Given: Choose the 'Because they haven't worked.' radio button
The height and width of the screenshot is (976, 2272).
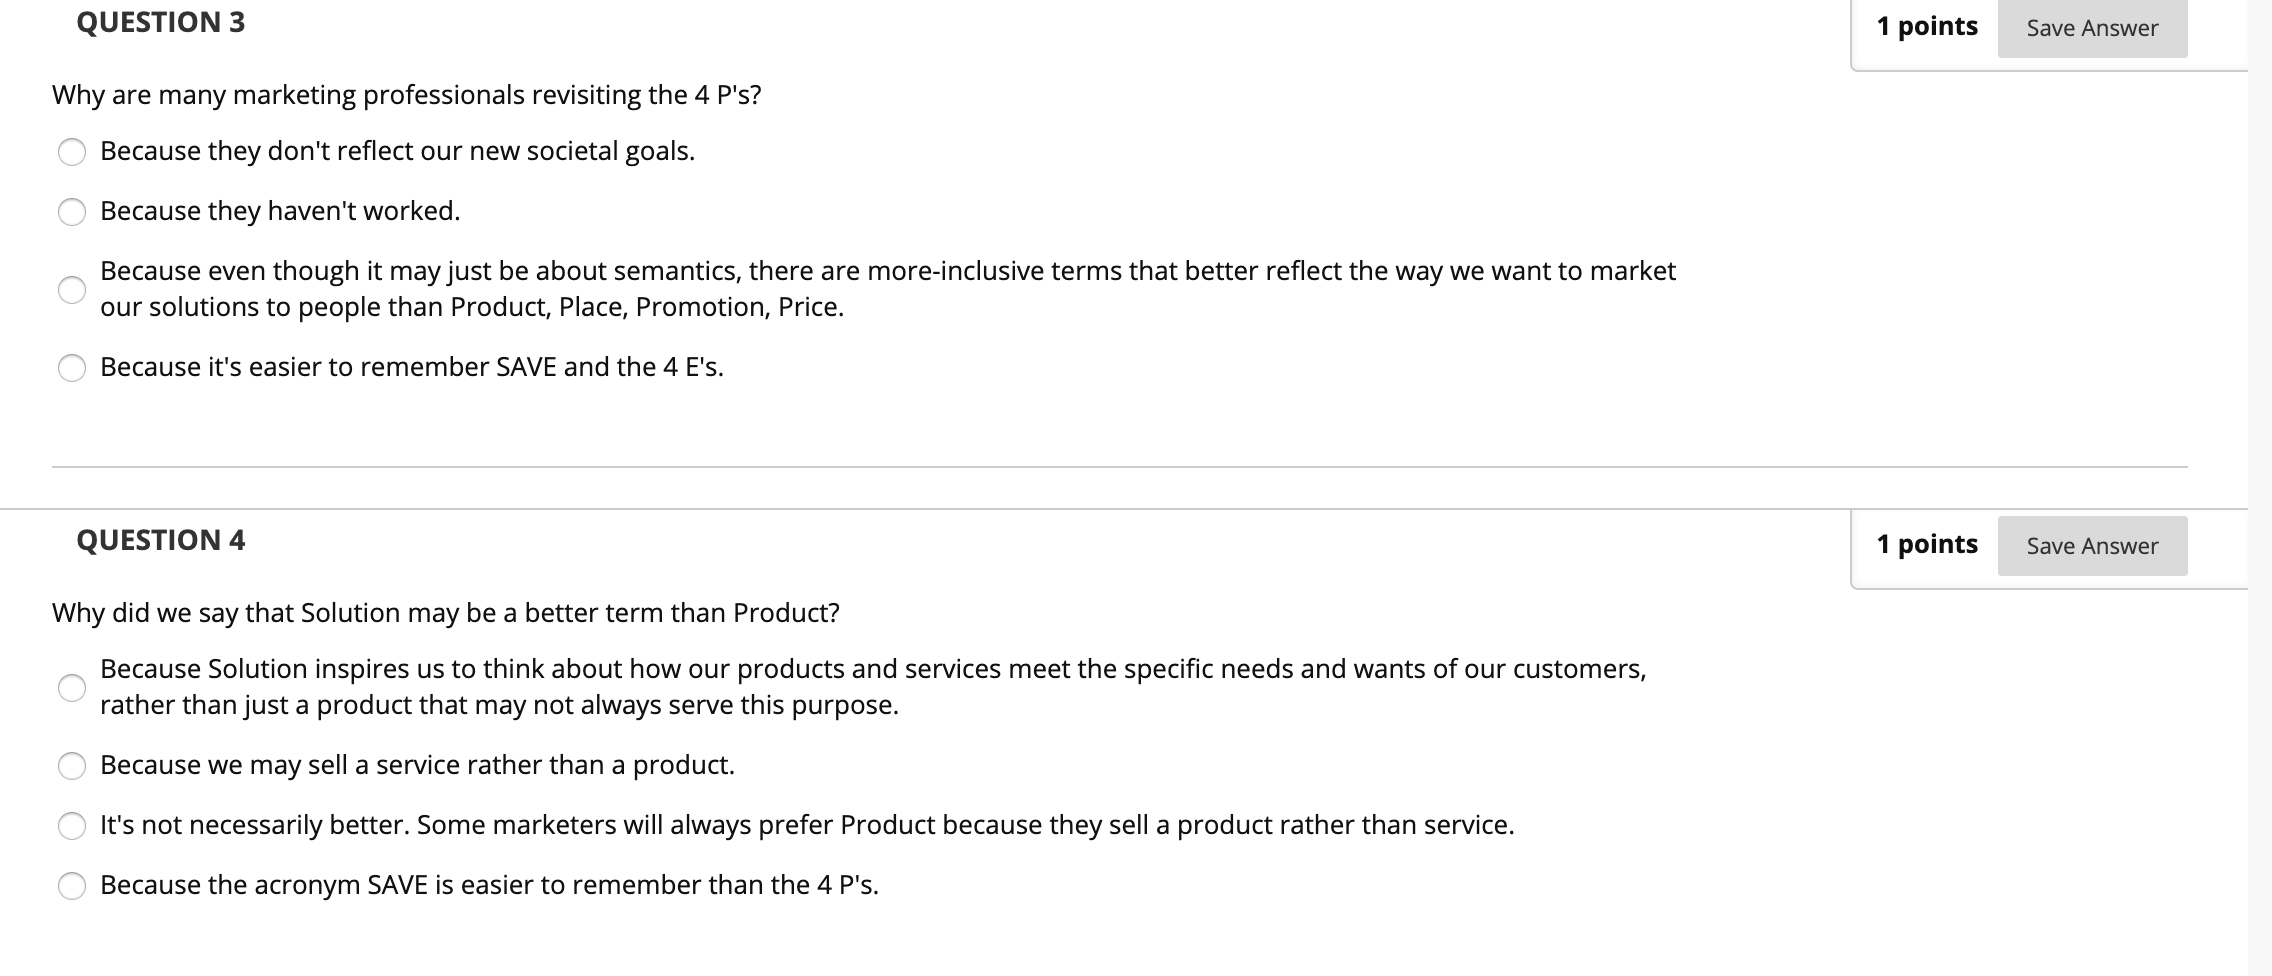Looking at the screenshot, I should (x=71, y=212).
